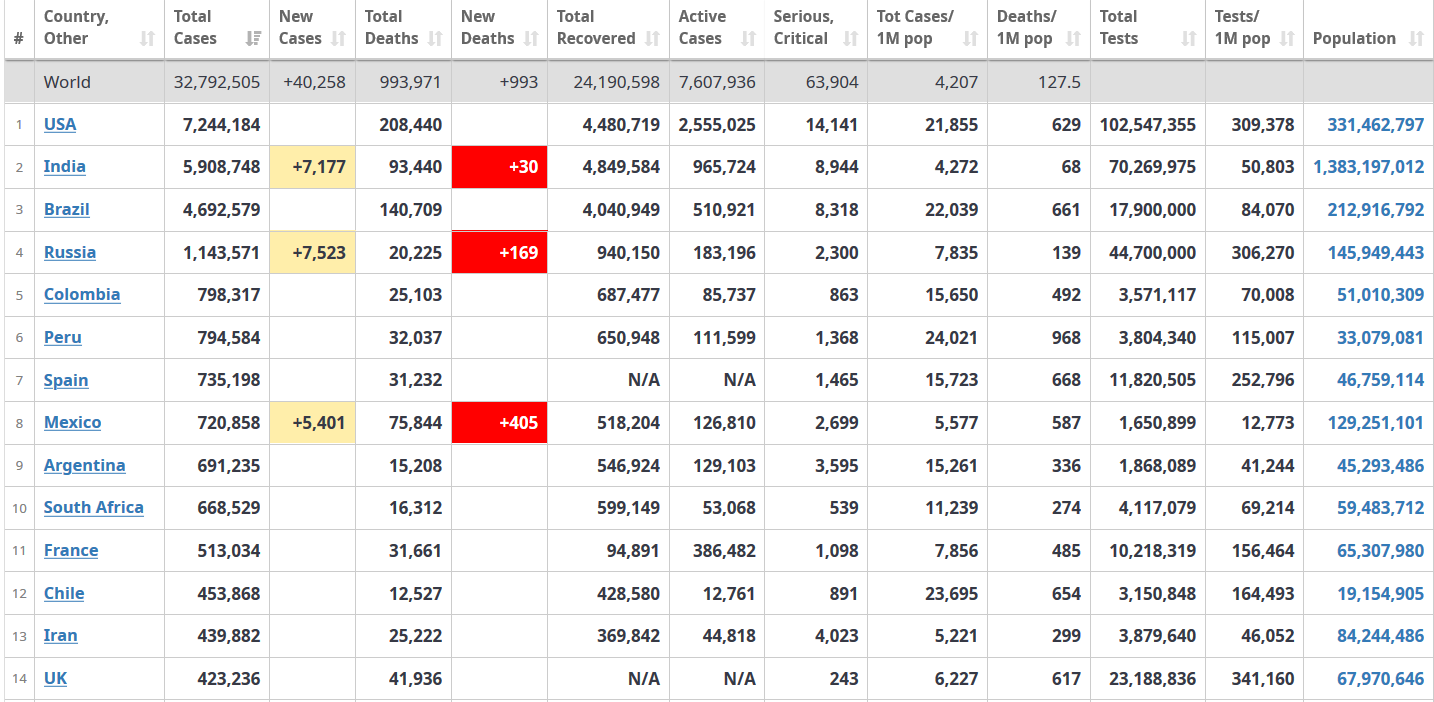Click Brazil population 212,916,792

(1376, 210)
